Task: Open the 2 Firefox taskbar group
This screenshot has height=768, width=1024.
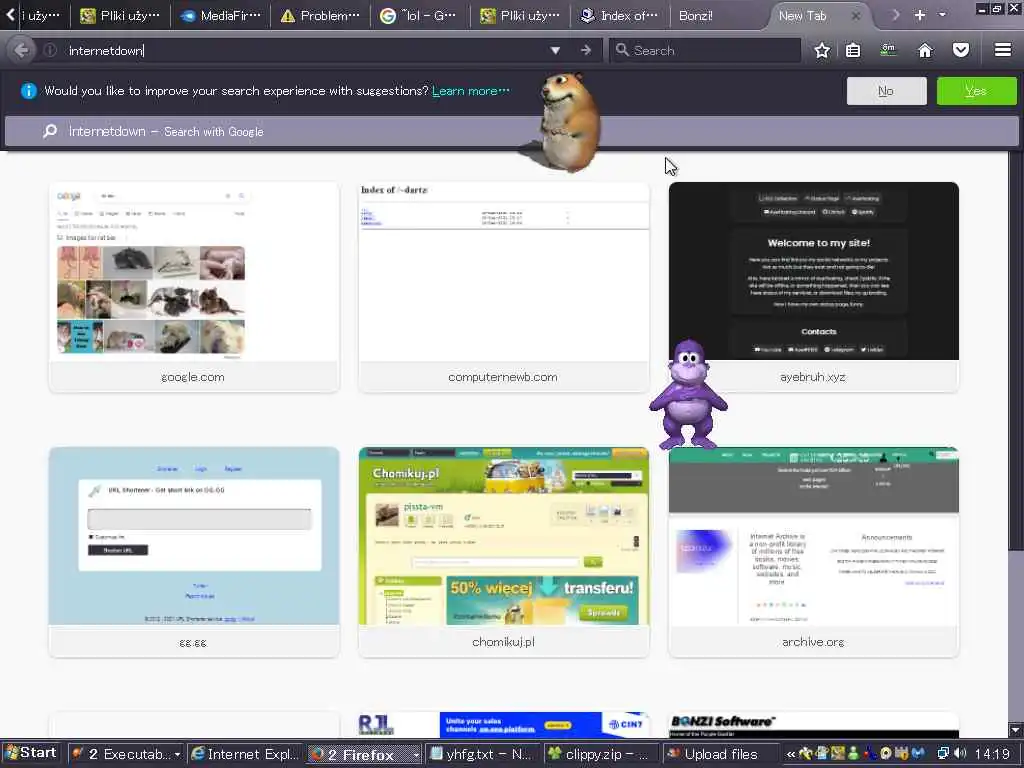Action: pyautogui.click(x=364, y=754)
